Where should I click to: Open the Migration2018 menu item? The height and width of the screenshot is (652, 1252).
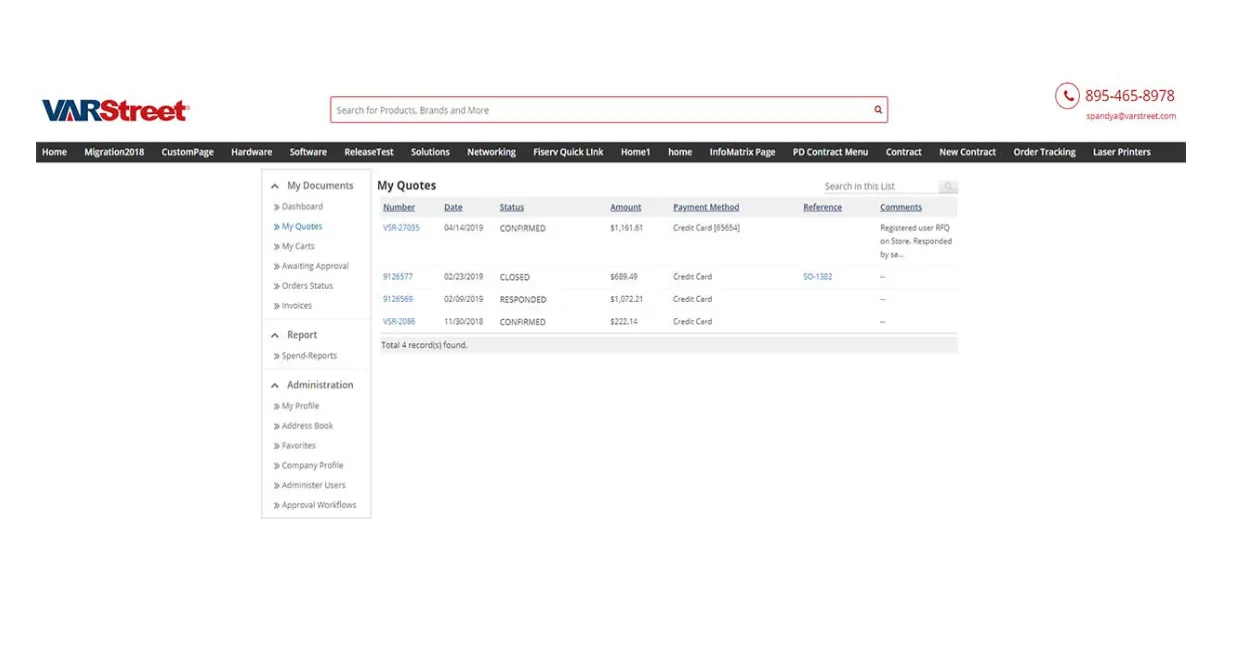[114, 152]
